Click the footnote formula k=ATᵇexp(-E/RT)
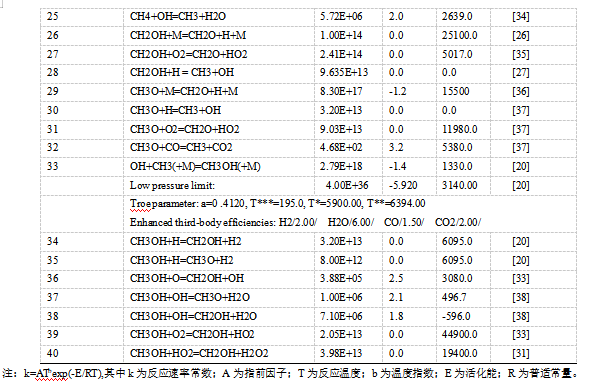 63,374
